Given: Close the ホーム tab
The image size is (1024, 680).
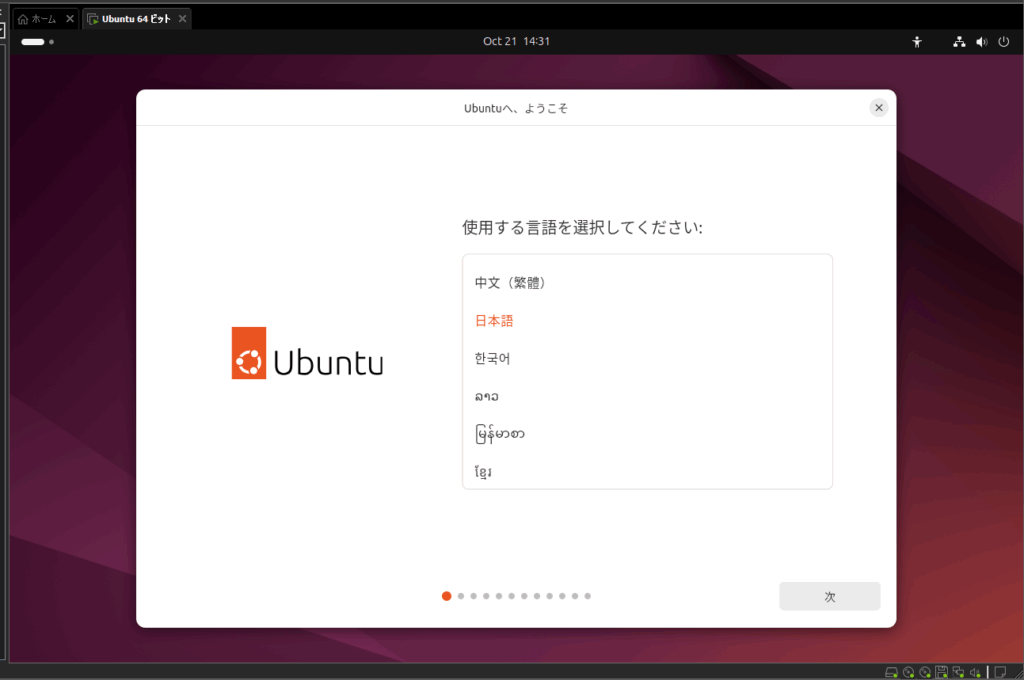Looking at the screenshot, I should 70,19.
